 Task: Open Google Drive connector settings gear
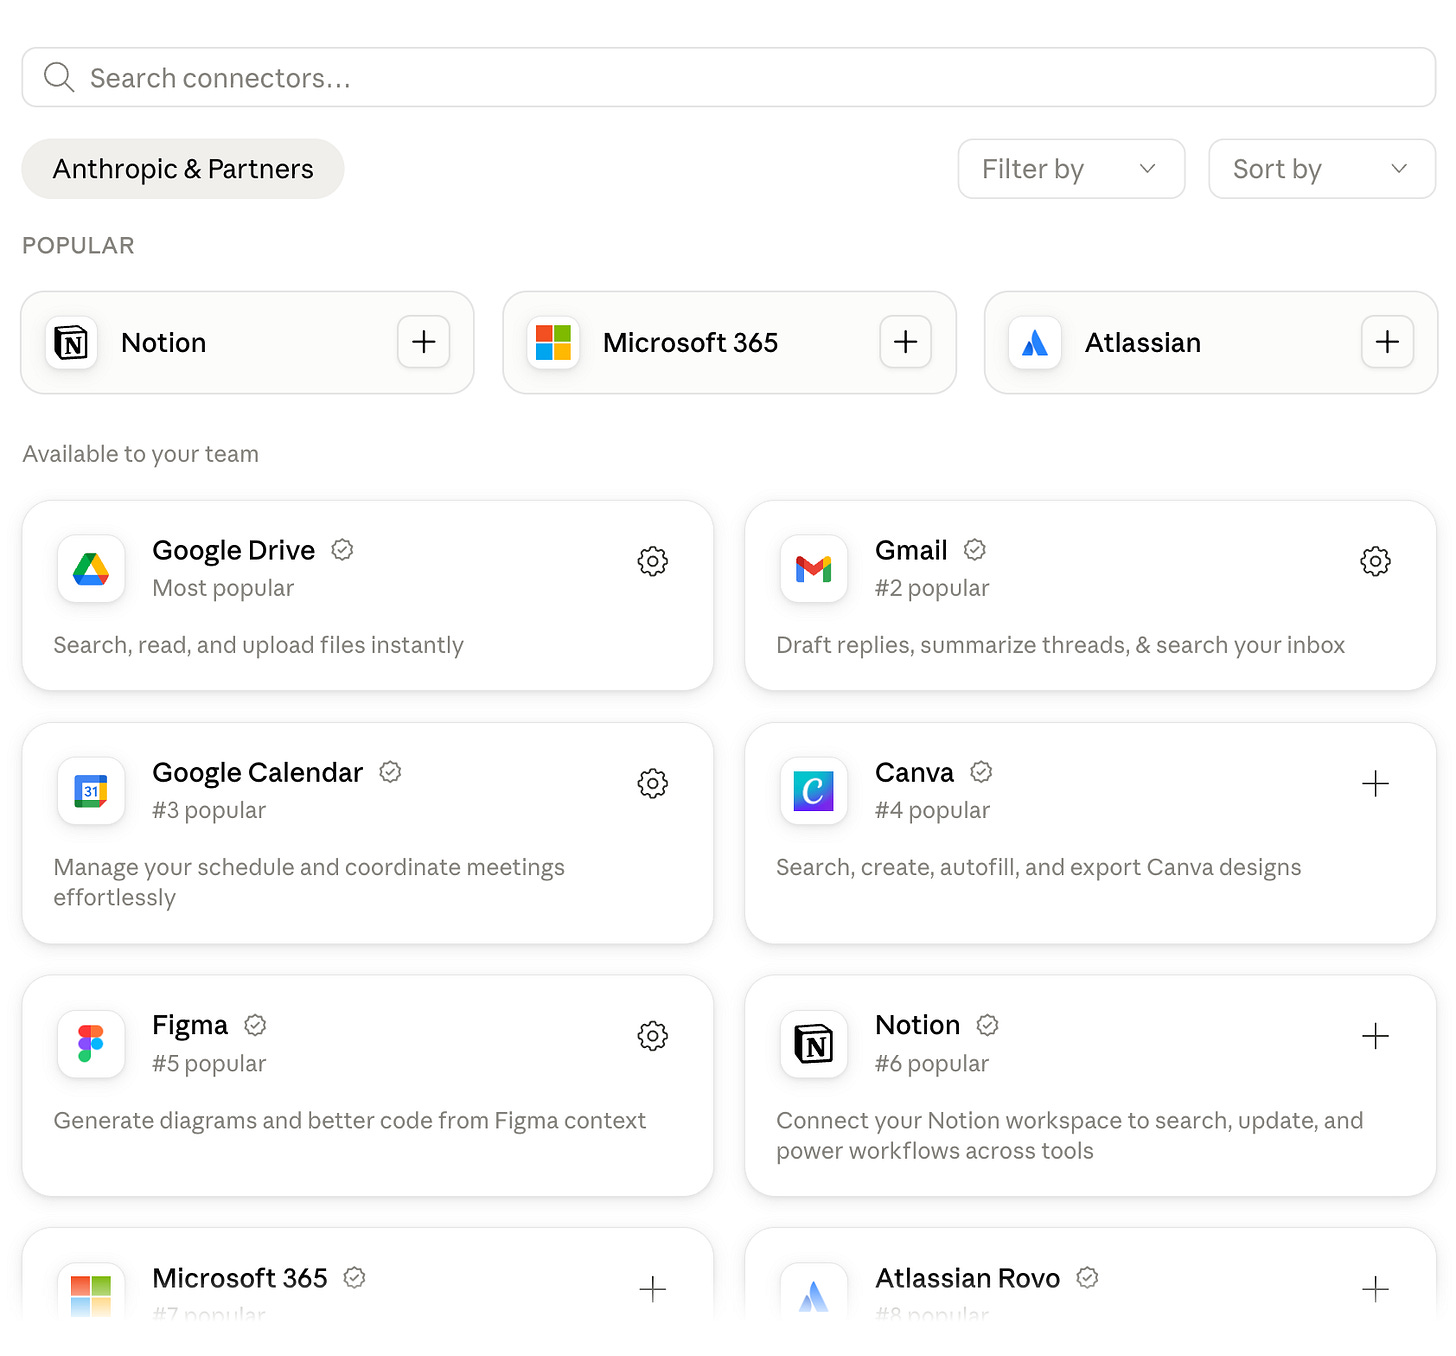653,561
